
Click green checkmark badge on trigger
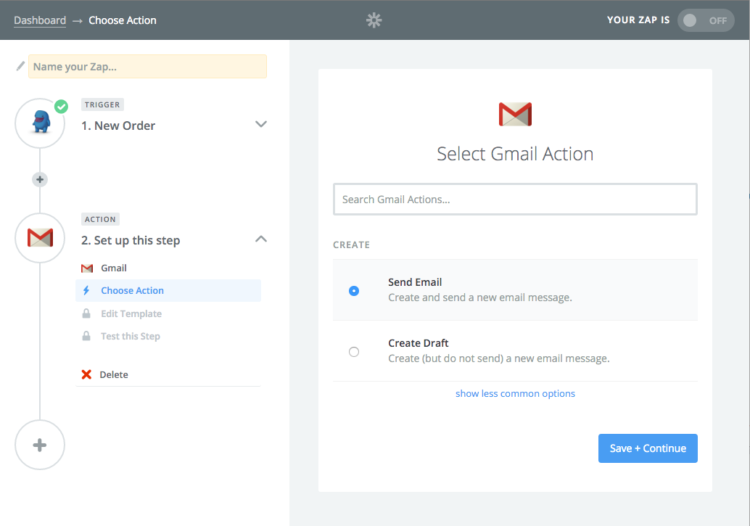[61, 106]
